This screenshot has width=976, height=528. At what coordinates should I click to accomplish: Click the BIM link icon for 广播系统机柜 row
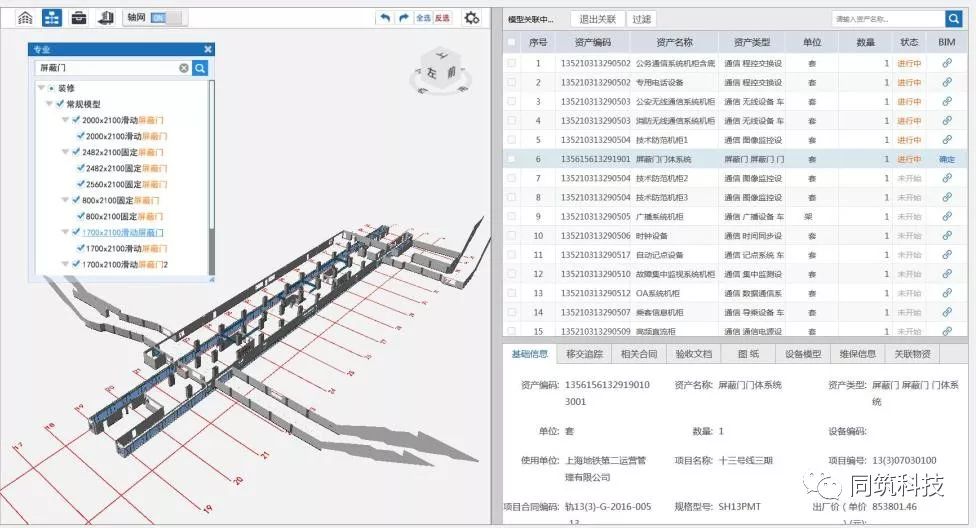(947, 217)
